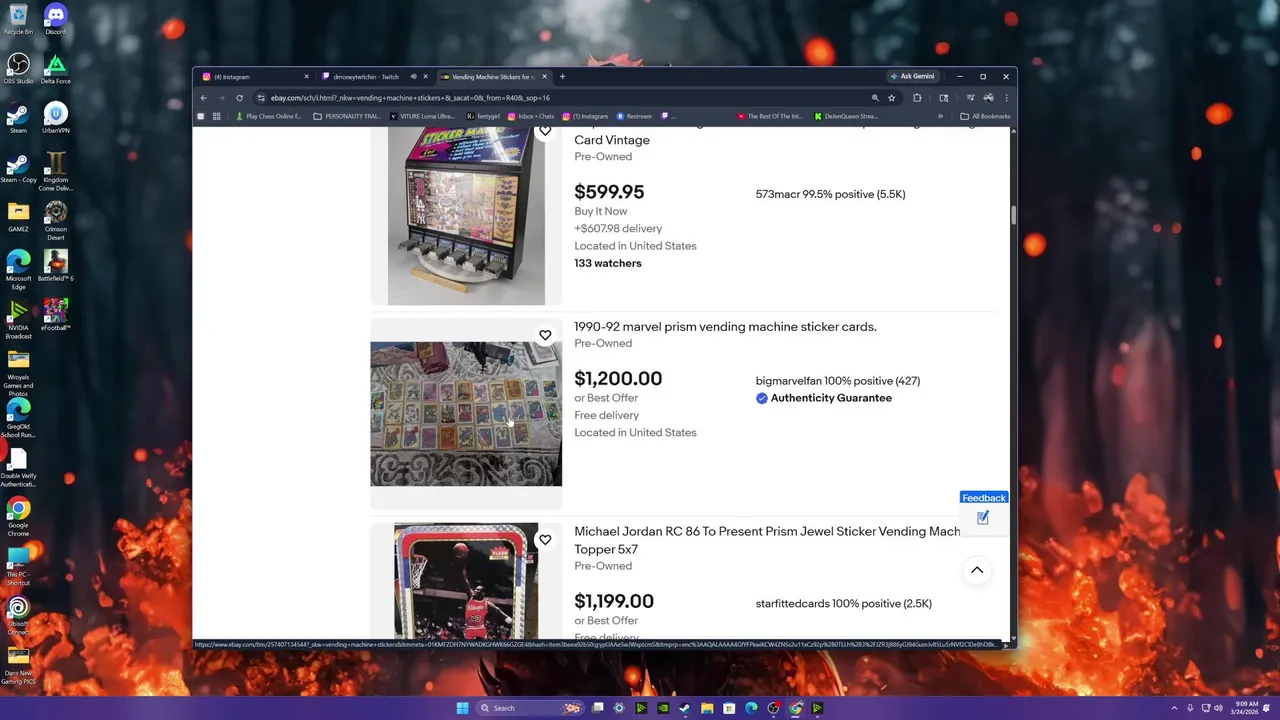Image resolution: width=1280 pixels, height=720 pixels.
Task: Launch Steam from the desktop
Action: click(18, 118)
